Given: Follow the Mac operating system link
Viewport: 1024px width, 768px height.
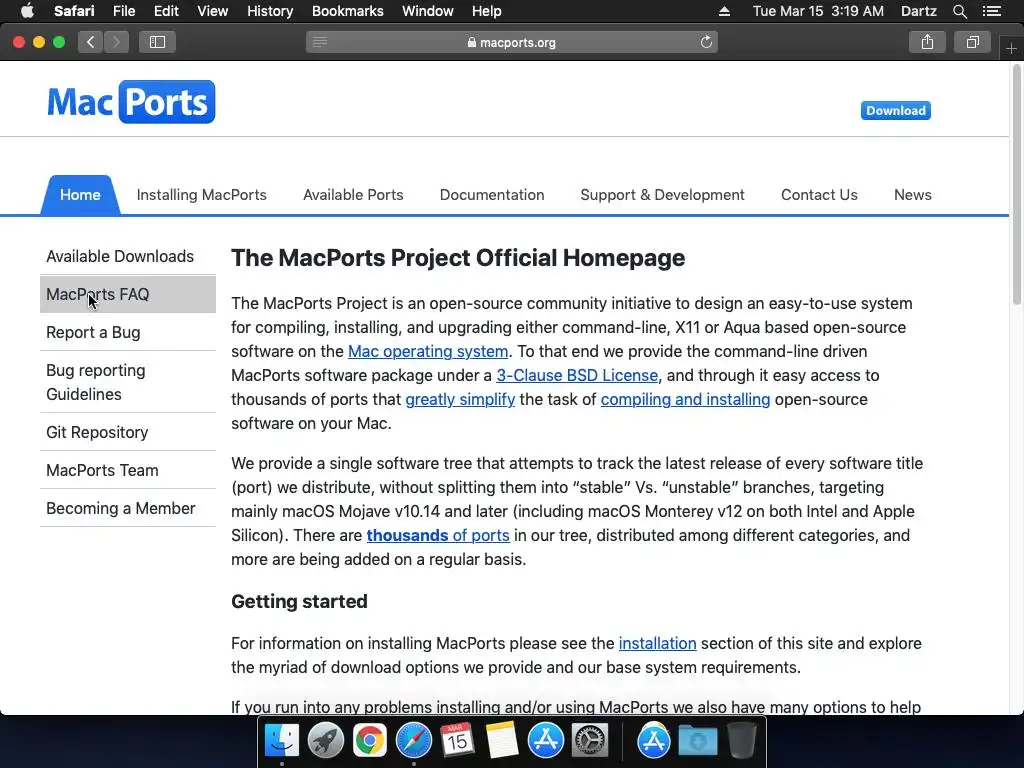Looking at the screenshot, I should click(428, 351).
